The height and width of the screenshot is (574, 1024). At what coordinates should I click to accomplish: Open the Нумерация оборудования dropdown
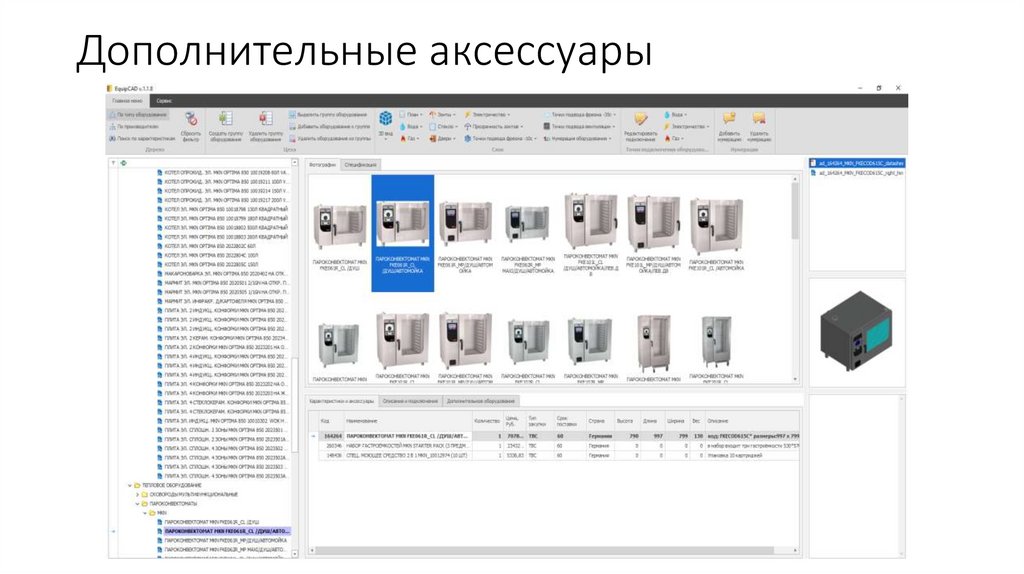tap(577, 138)
